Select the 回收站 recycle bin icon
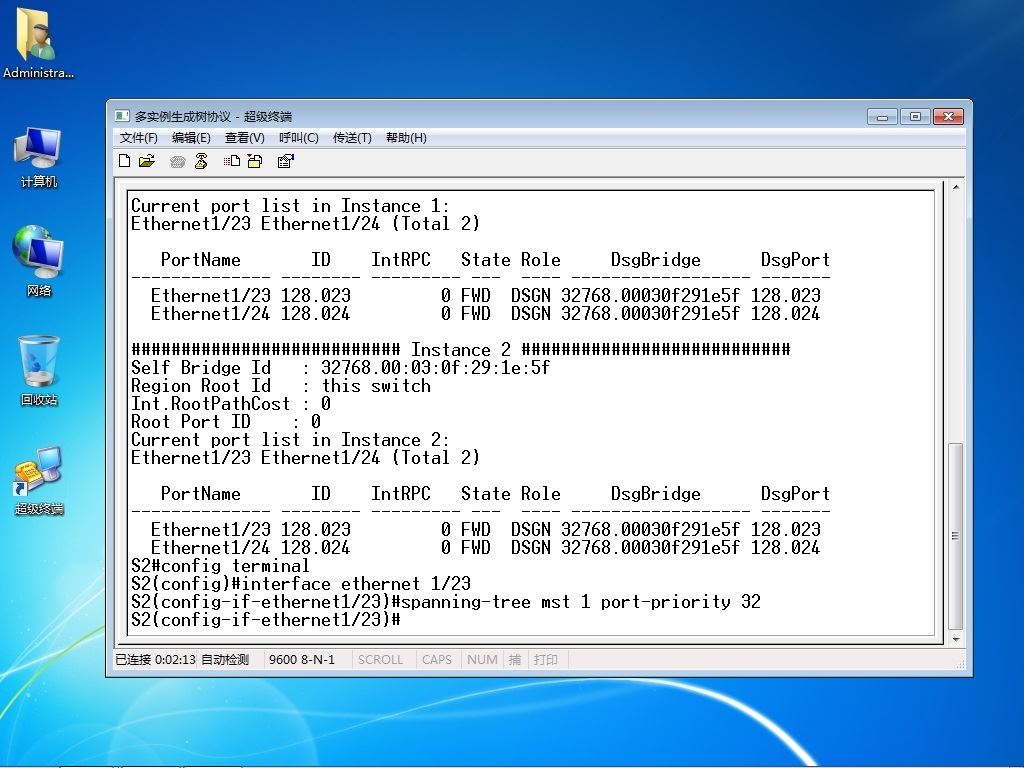This screenshot has height=768, width=1024. (38, 370)
